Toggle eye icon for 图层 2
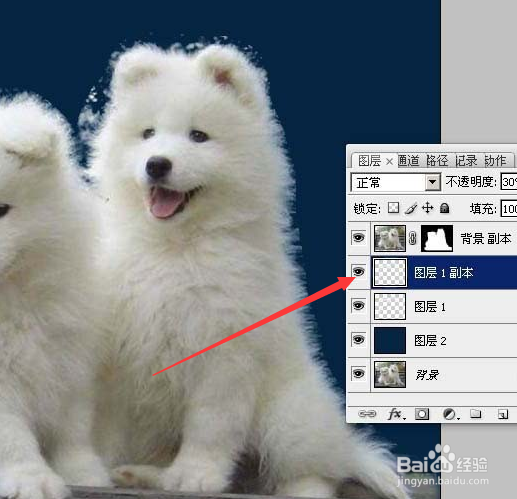517x499 pixels. click(x=358, y=340)
